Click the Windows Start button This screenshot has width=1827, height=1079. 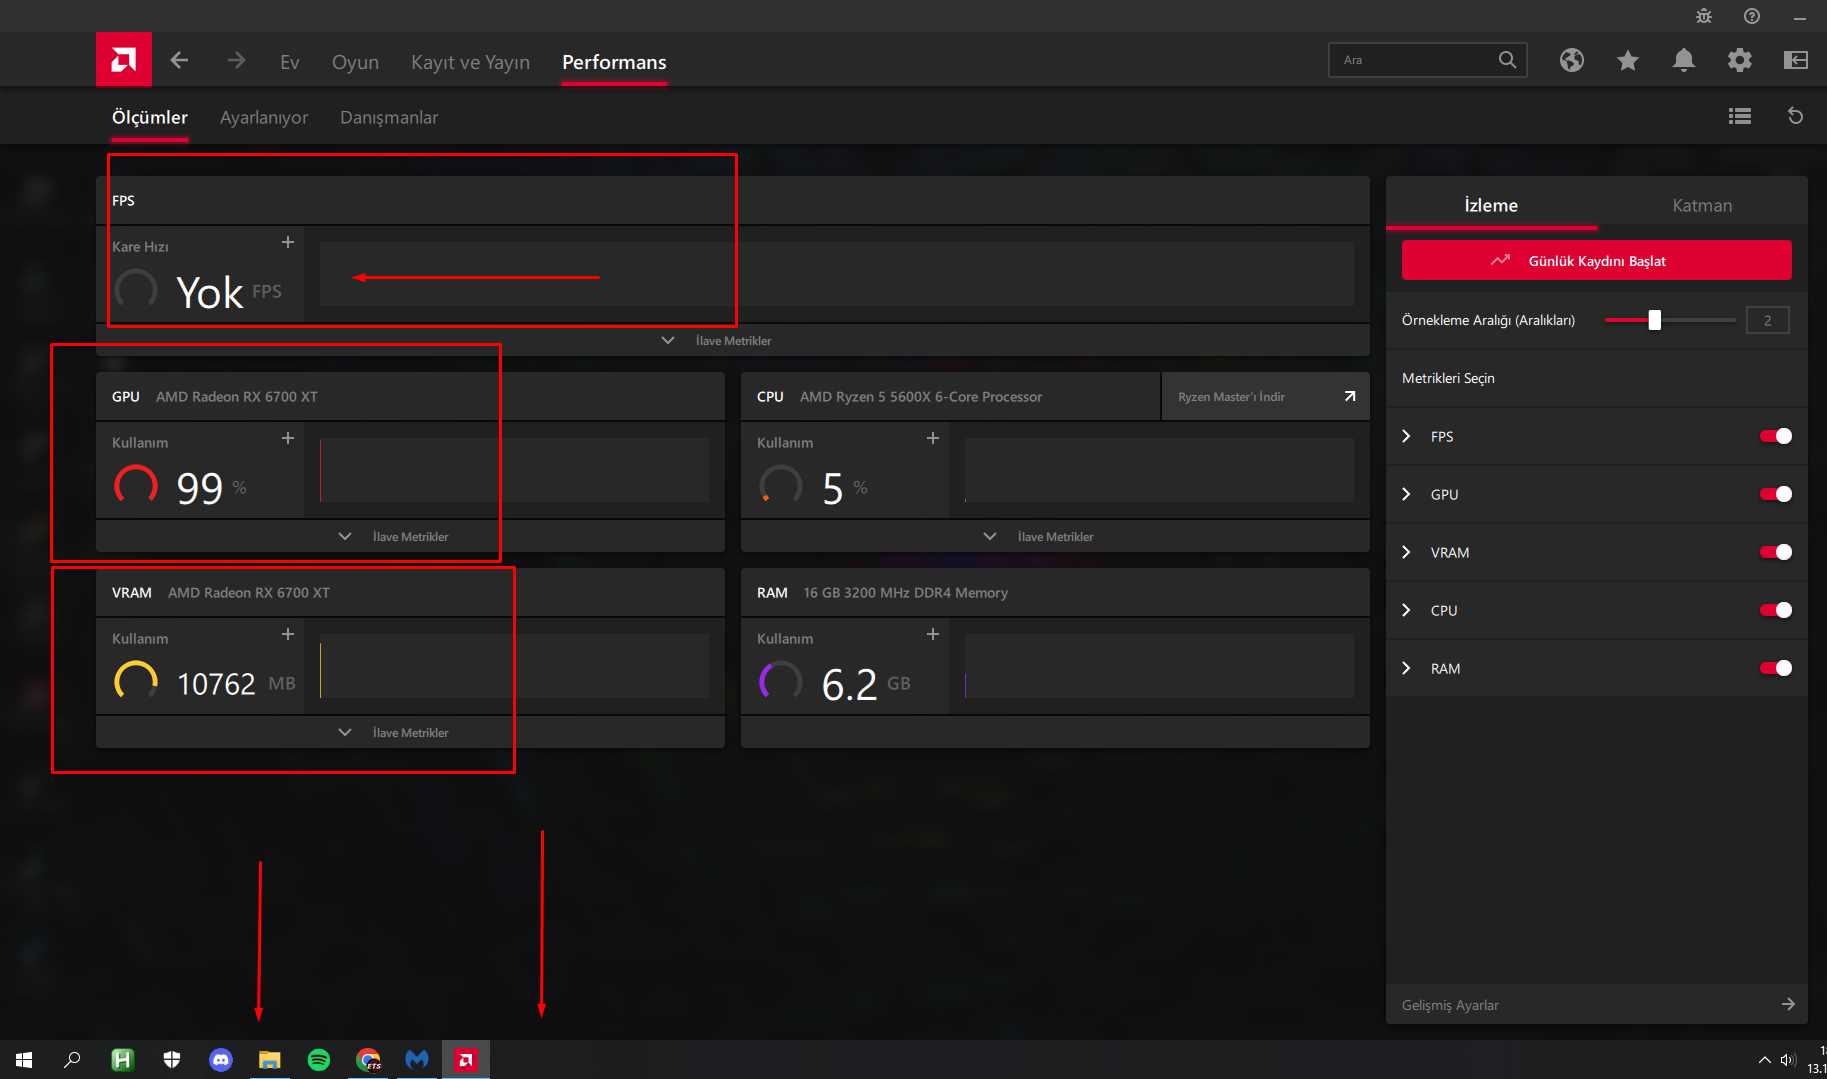24,1060
